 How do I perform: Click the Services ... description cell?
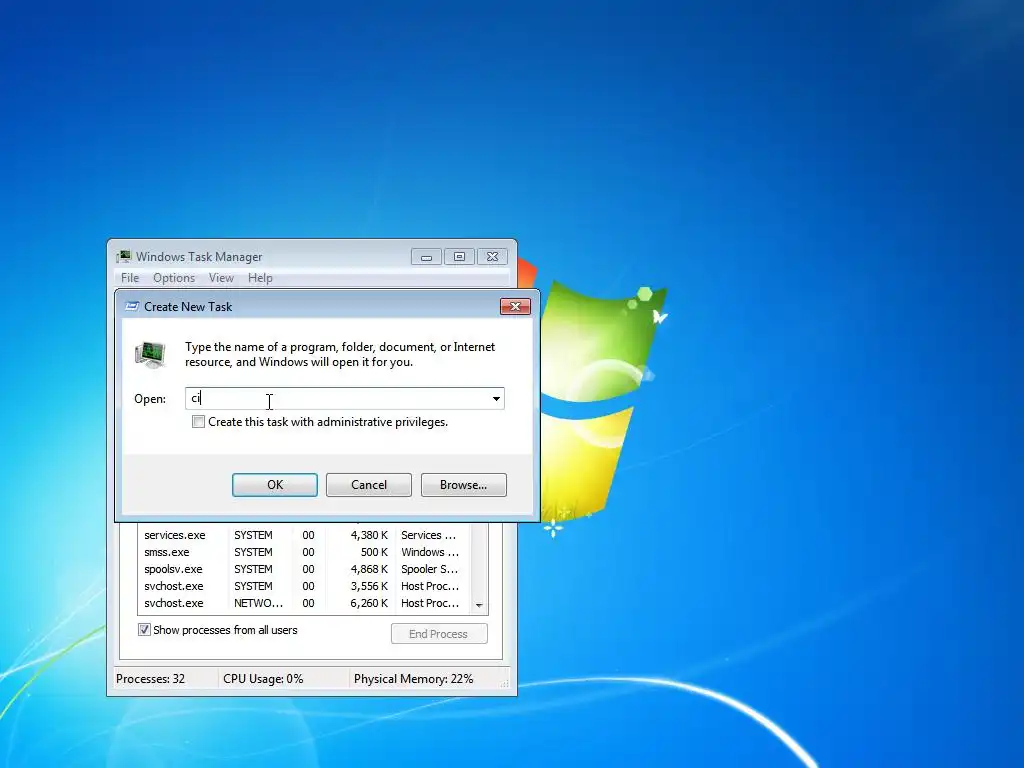click(428, 535)
